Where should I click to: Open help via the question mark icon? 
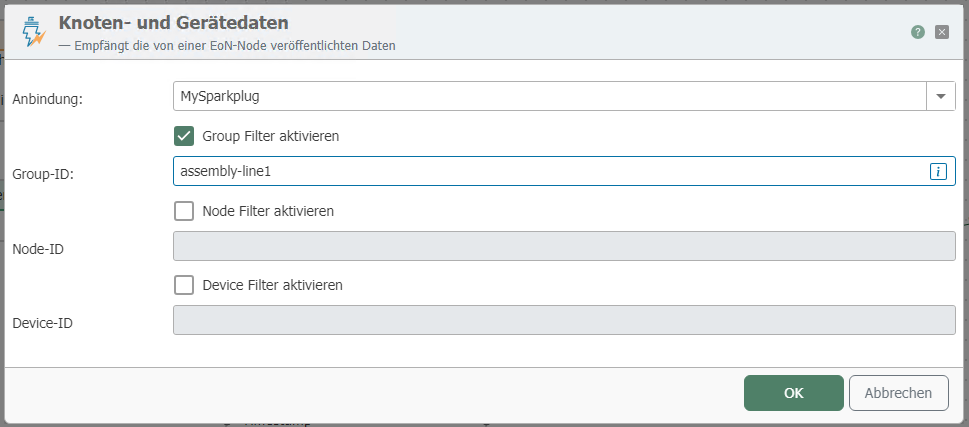point(917,32)
